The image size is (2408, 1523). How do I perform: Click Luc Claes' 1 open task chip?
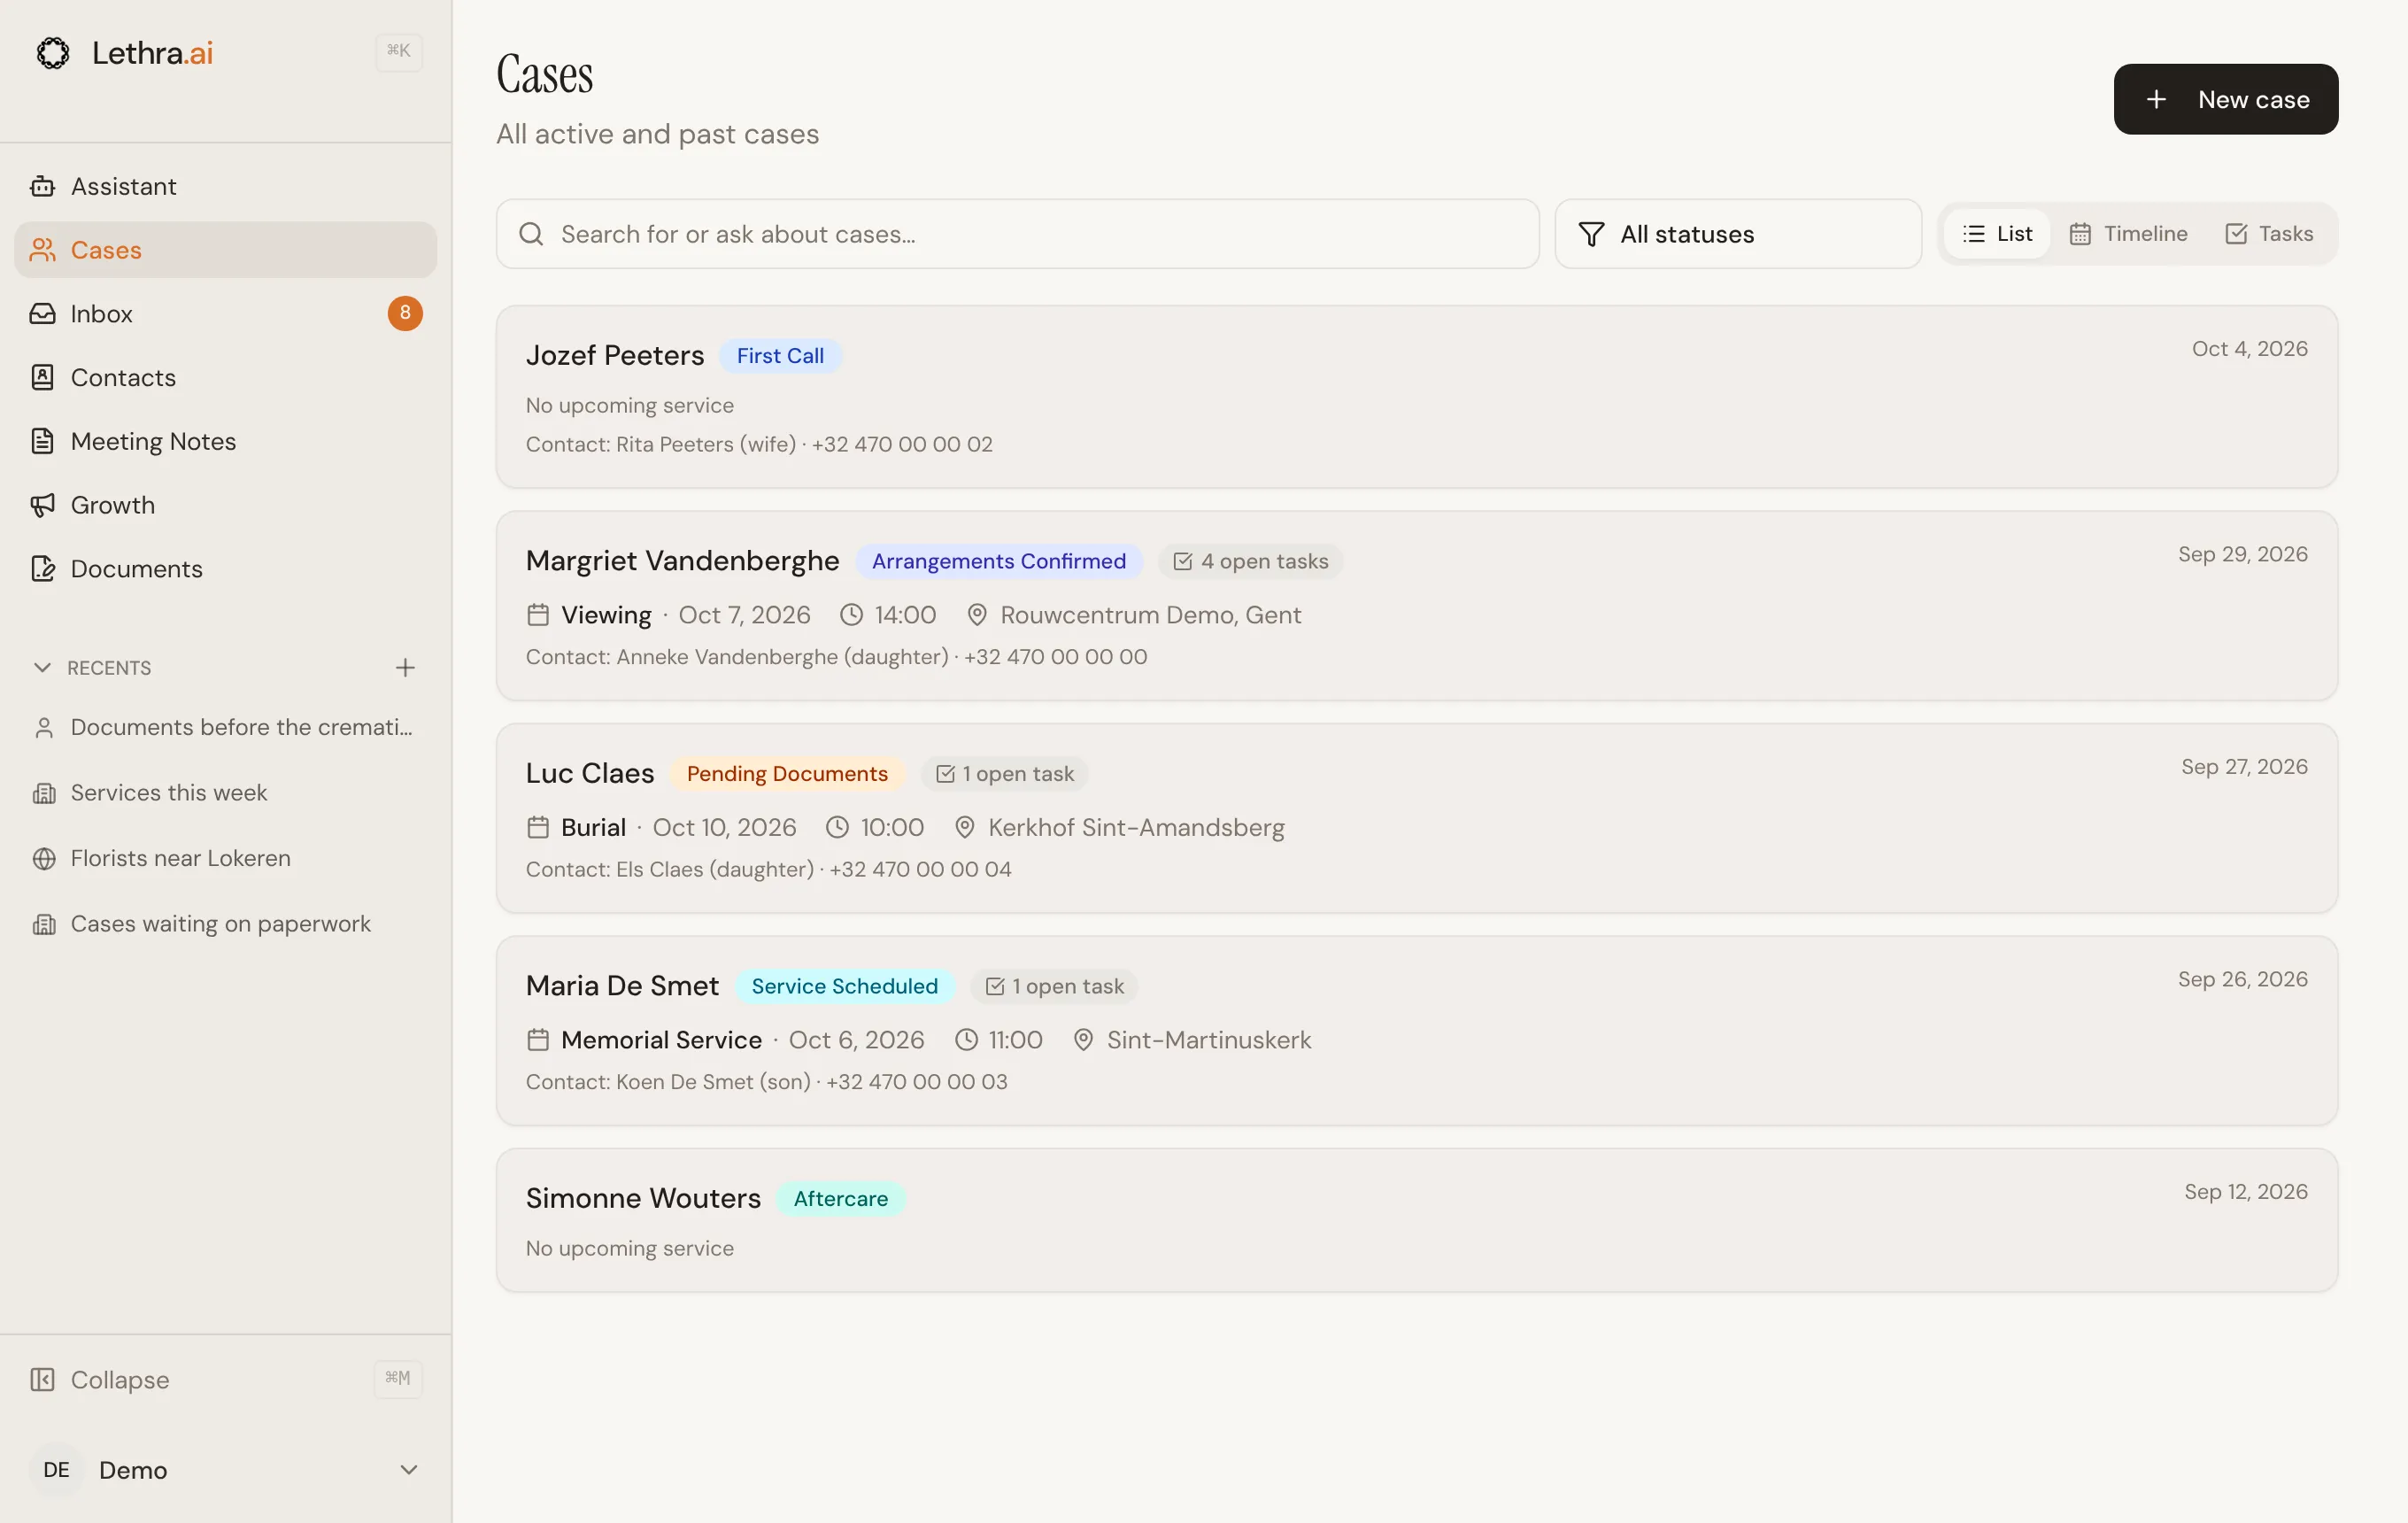[x=1004, y=773]
